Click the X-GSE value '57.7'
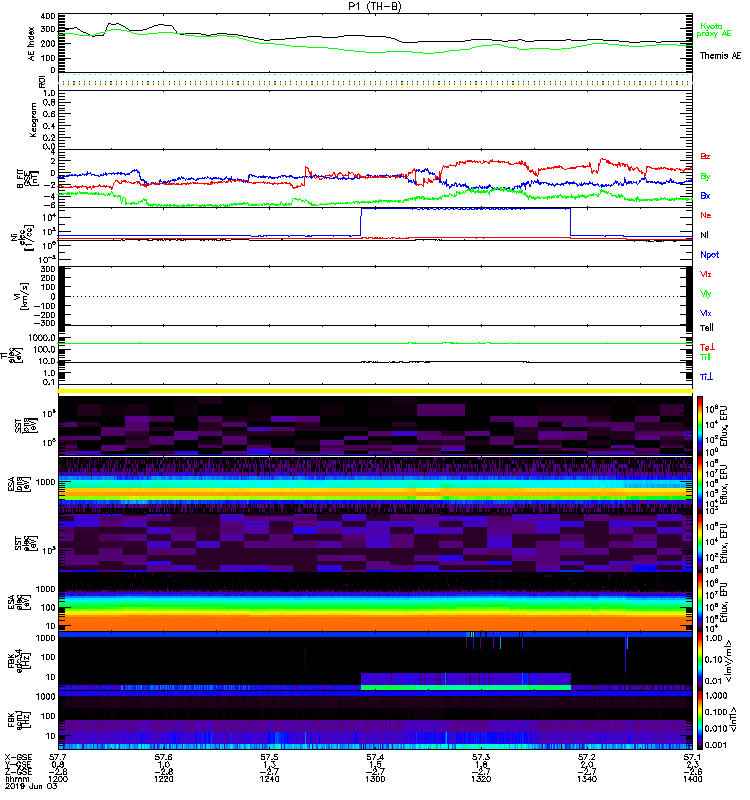Screen dimensions: 750x800 point(58,757)
